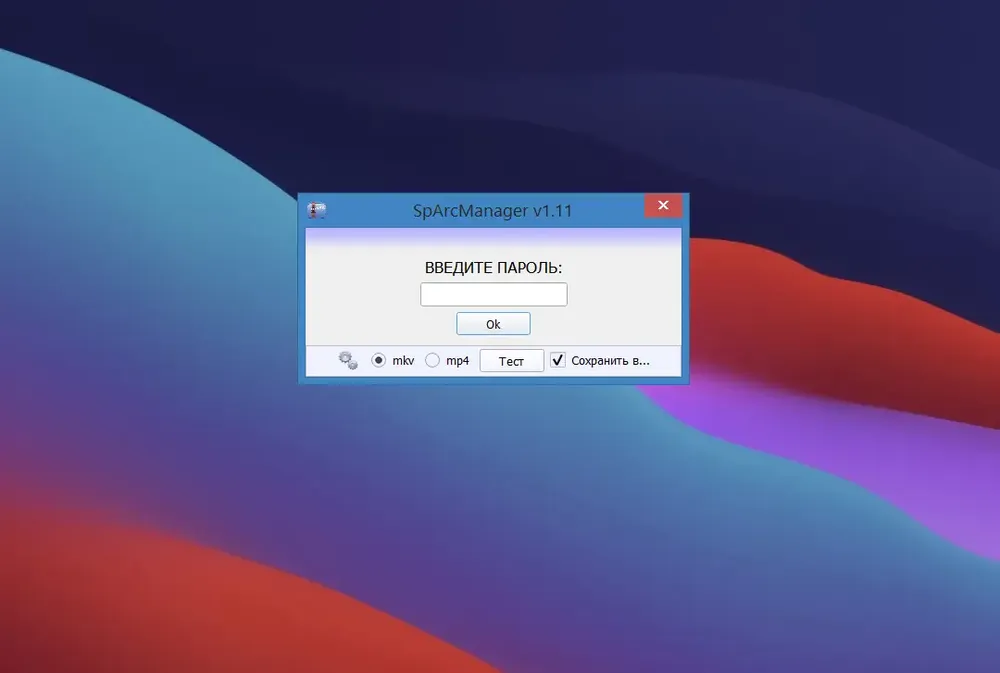
Task: Click the SpArcManager app icon in title bar
Action: click(x=317, y=210)
